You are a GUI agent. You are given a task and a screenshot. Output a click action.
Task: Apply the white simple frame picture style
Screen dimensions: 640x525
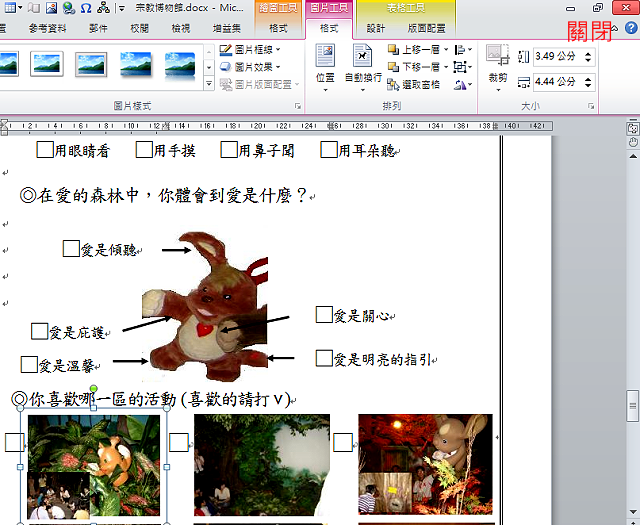pos(47,64)
